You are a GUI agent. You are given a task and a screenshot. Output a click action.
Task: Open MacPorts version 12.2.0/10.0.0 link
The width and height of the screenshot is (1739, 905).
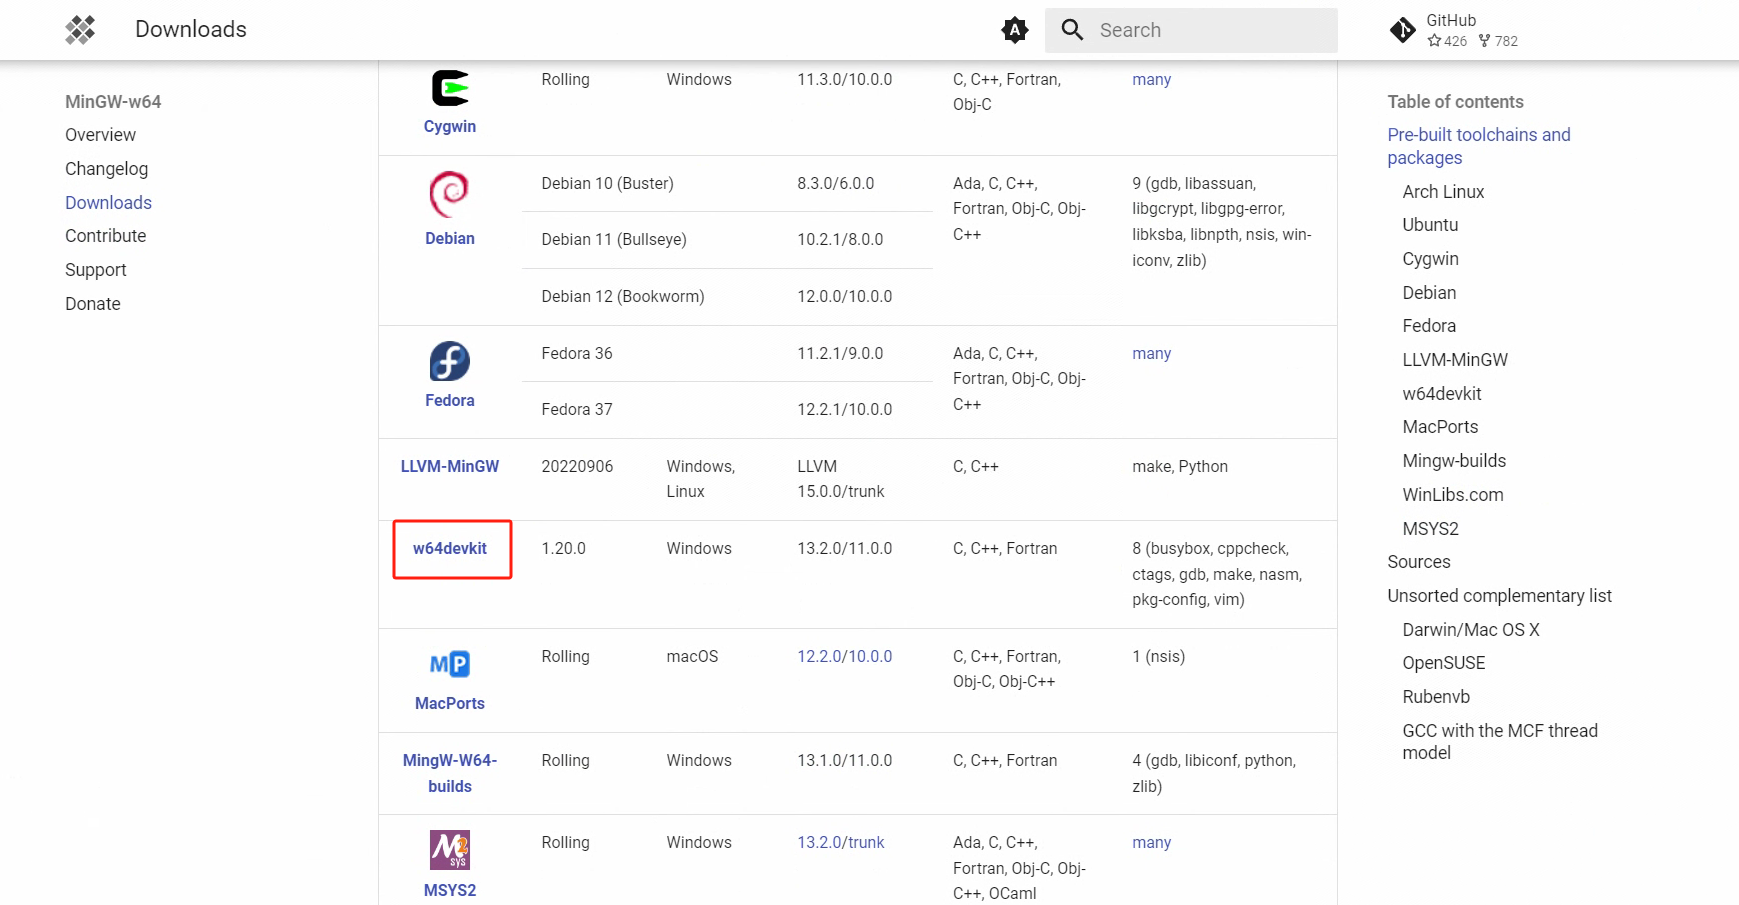pos(844,656)
